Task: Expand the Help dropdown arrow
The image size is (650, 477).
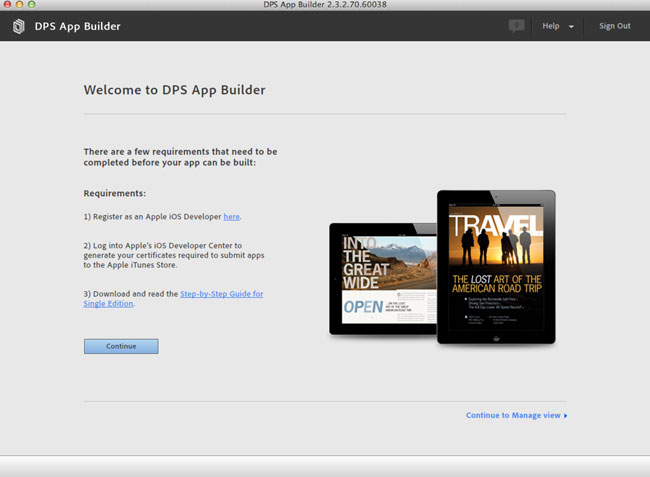Action: click(571, 27)
